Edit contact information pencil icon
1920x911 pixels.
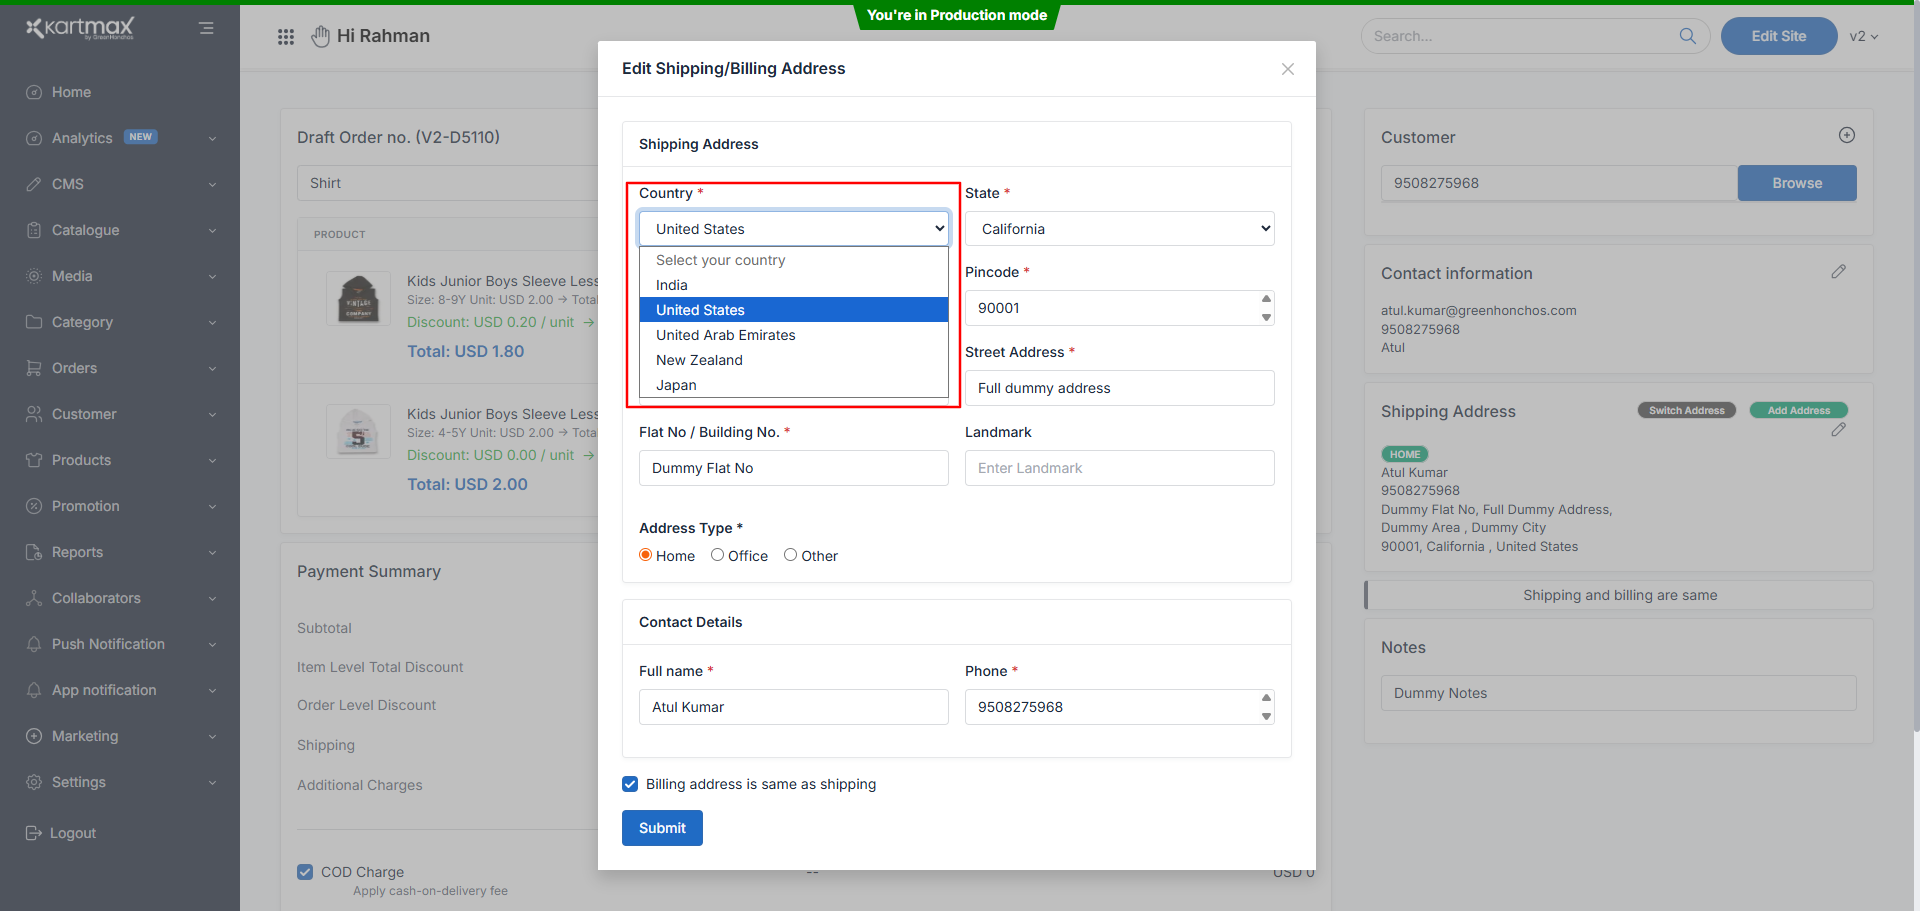[x=1838, y=272]
